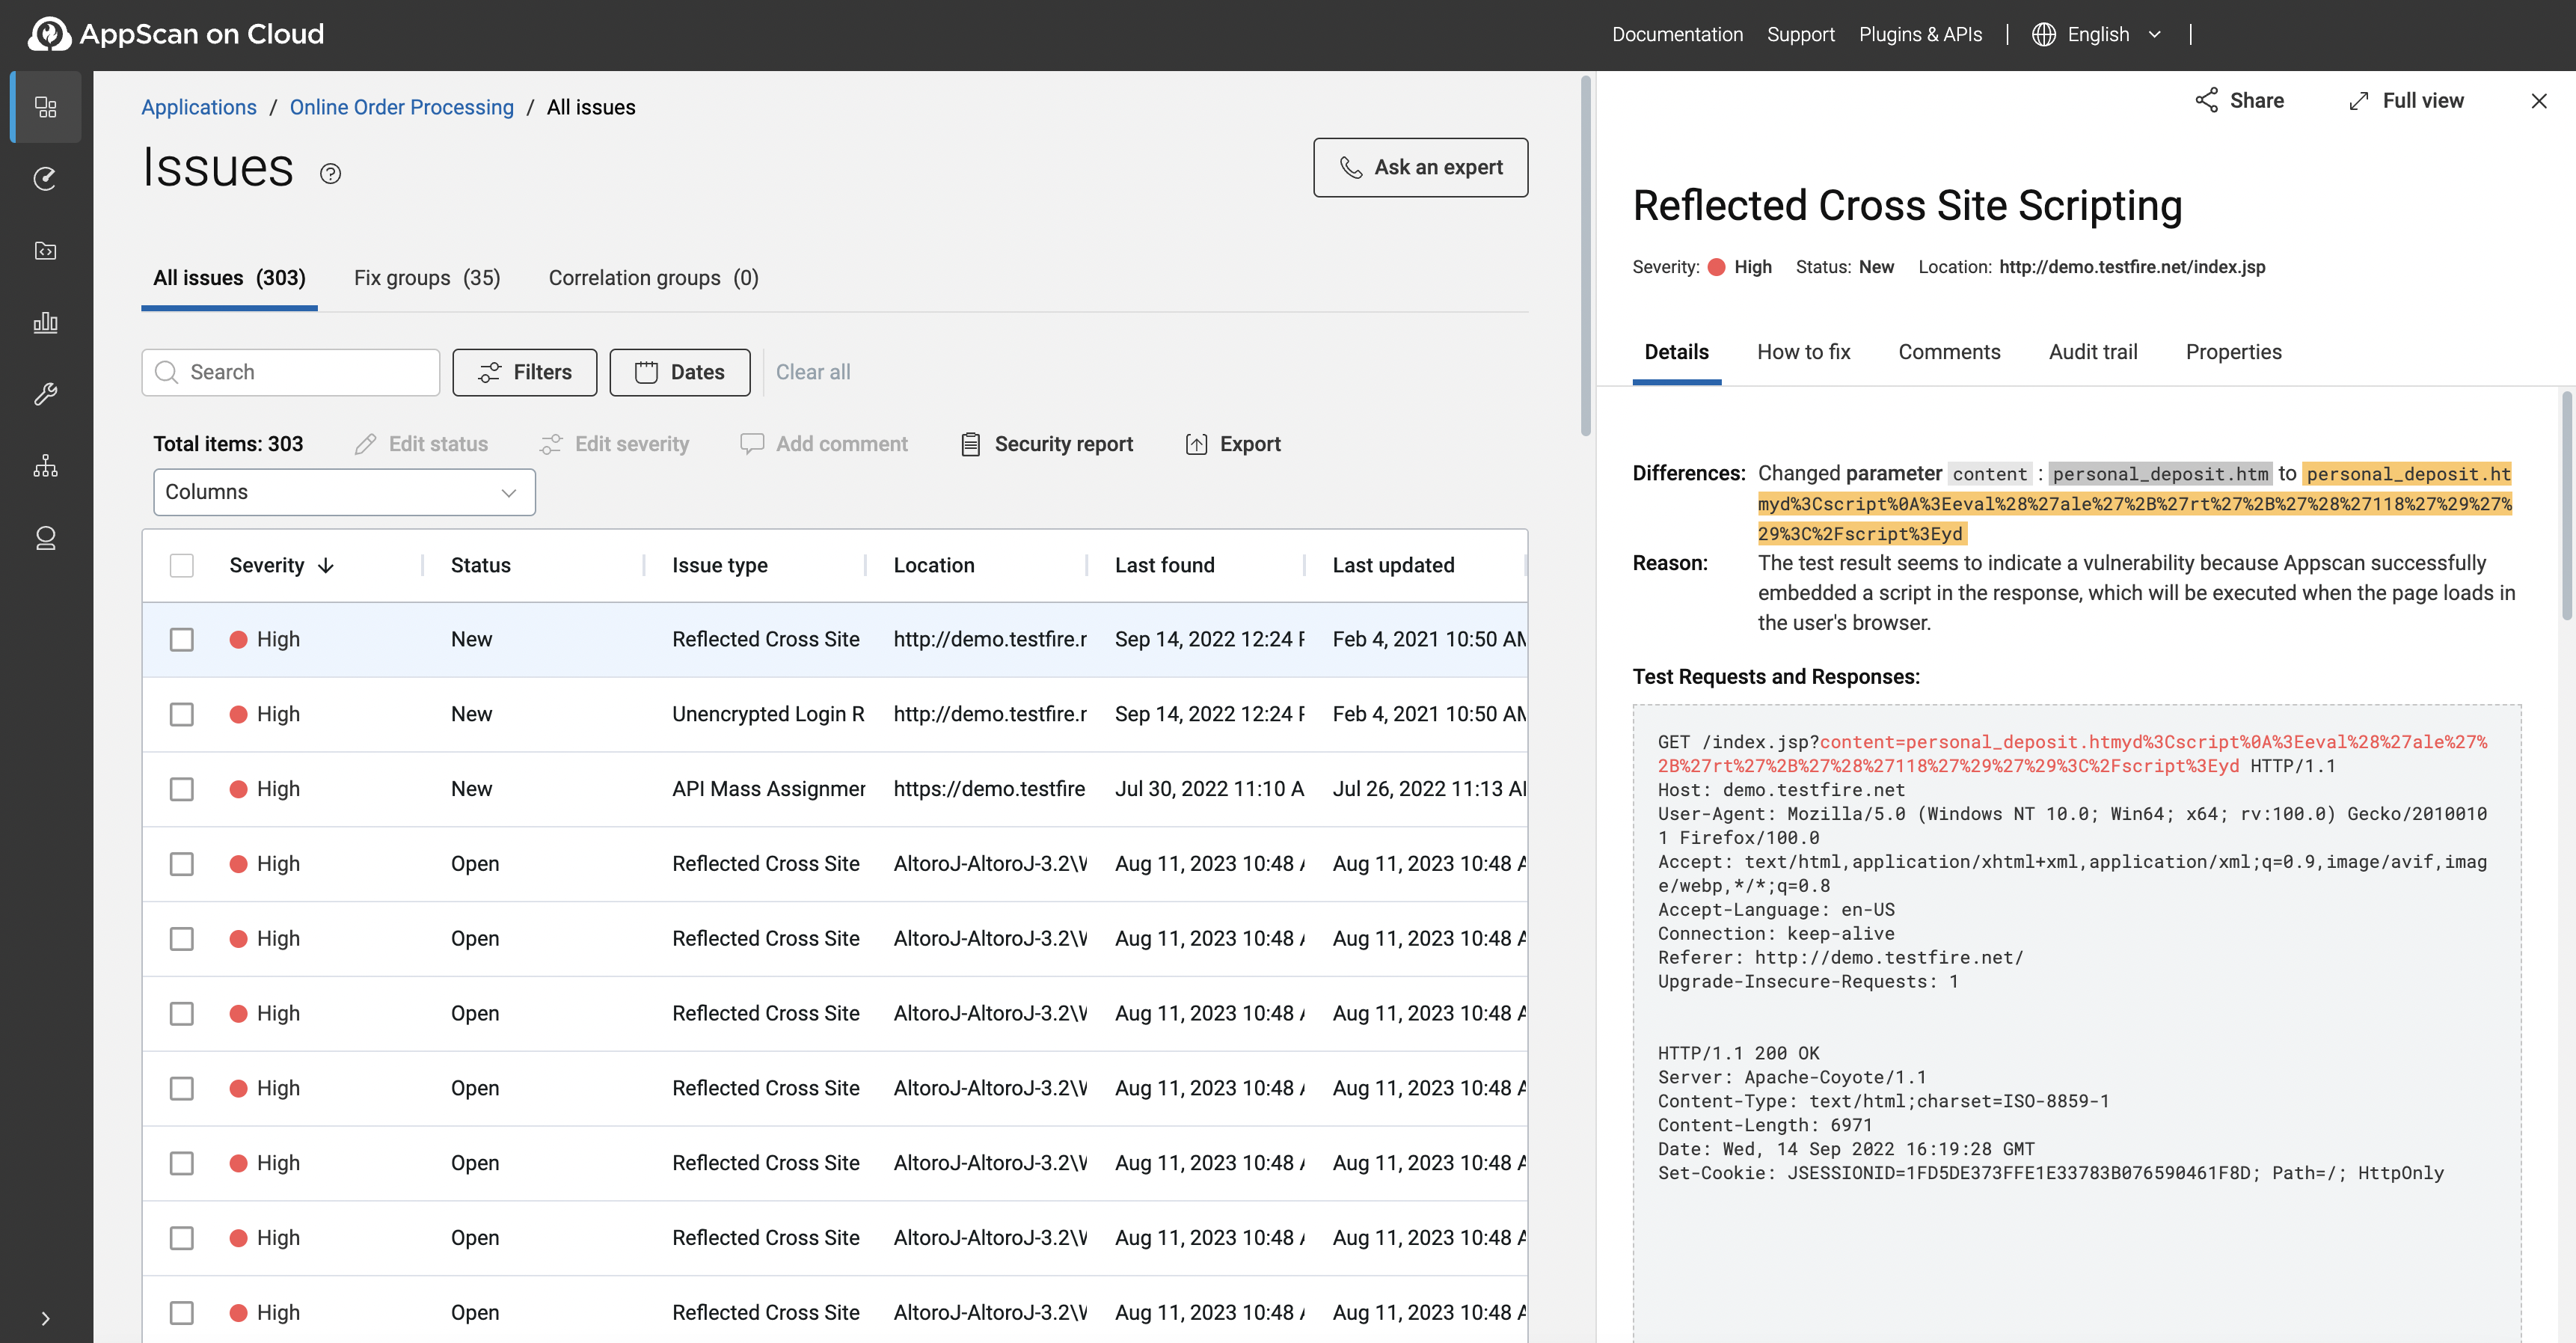
Task: Check the box for the second Open Reflected Cross Site row
Action: [x=181, y=939]
